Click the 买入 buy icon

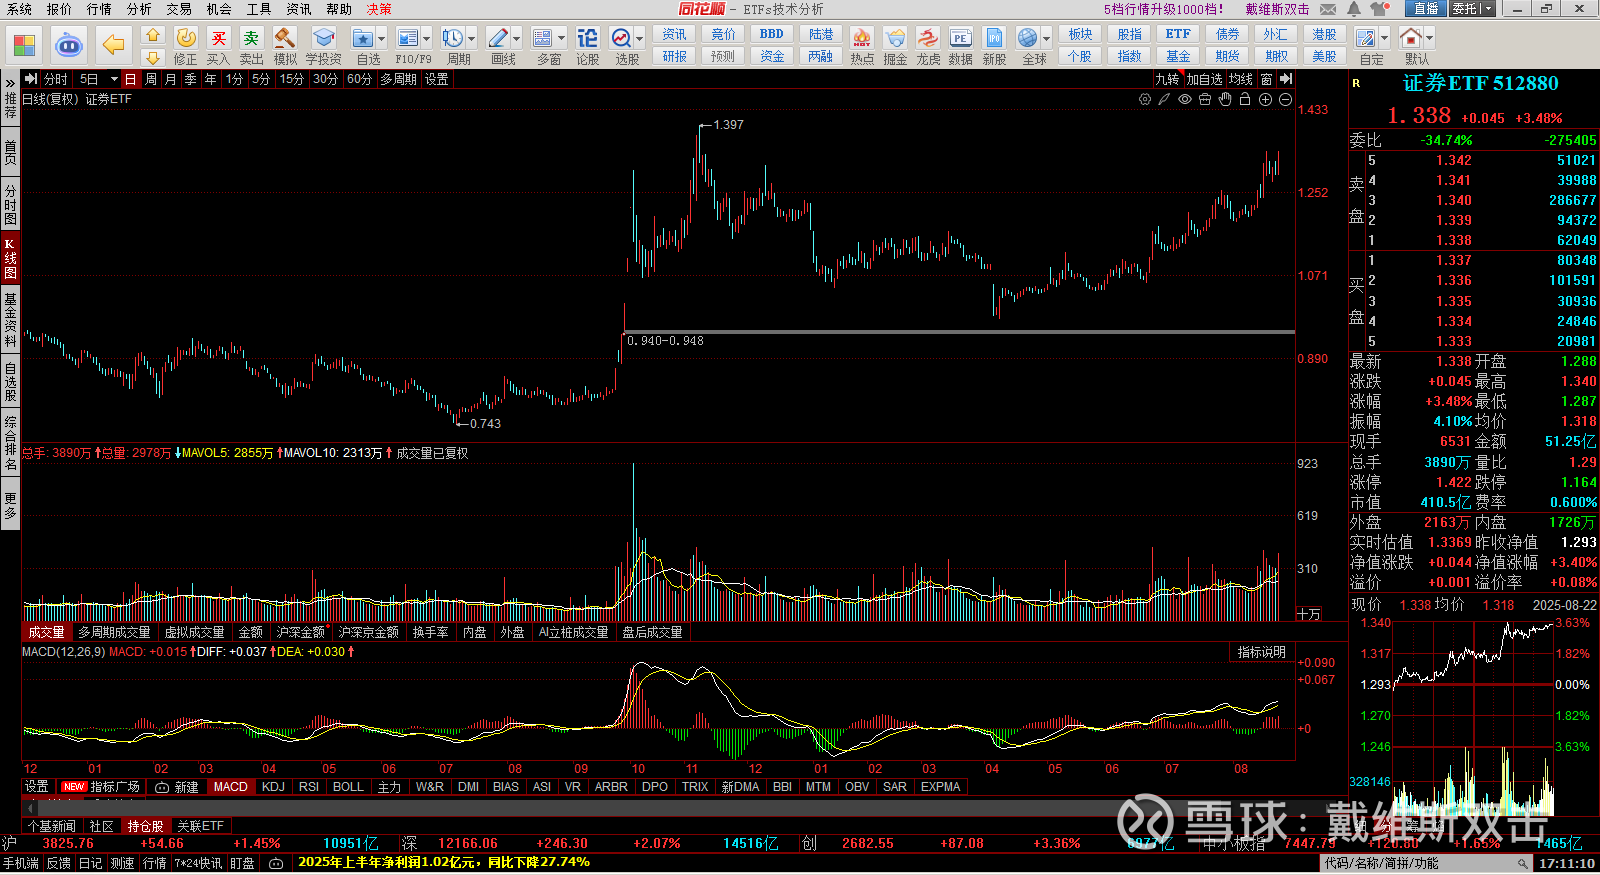click(219, 38)
